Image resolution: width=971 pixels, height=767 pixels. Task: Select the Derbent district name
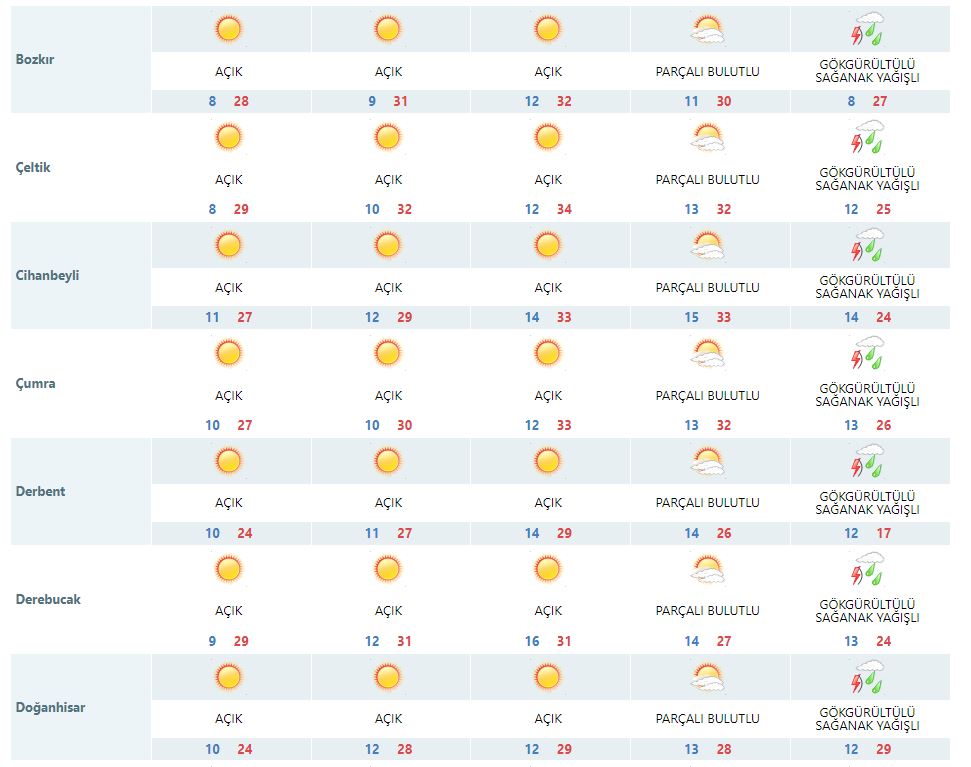pyautogui.click(x=40, y=492)
